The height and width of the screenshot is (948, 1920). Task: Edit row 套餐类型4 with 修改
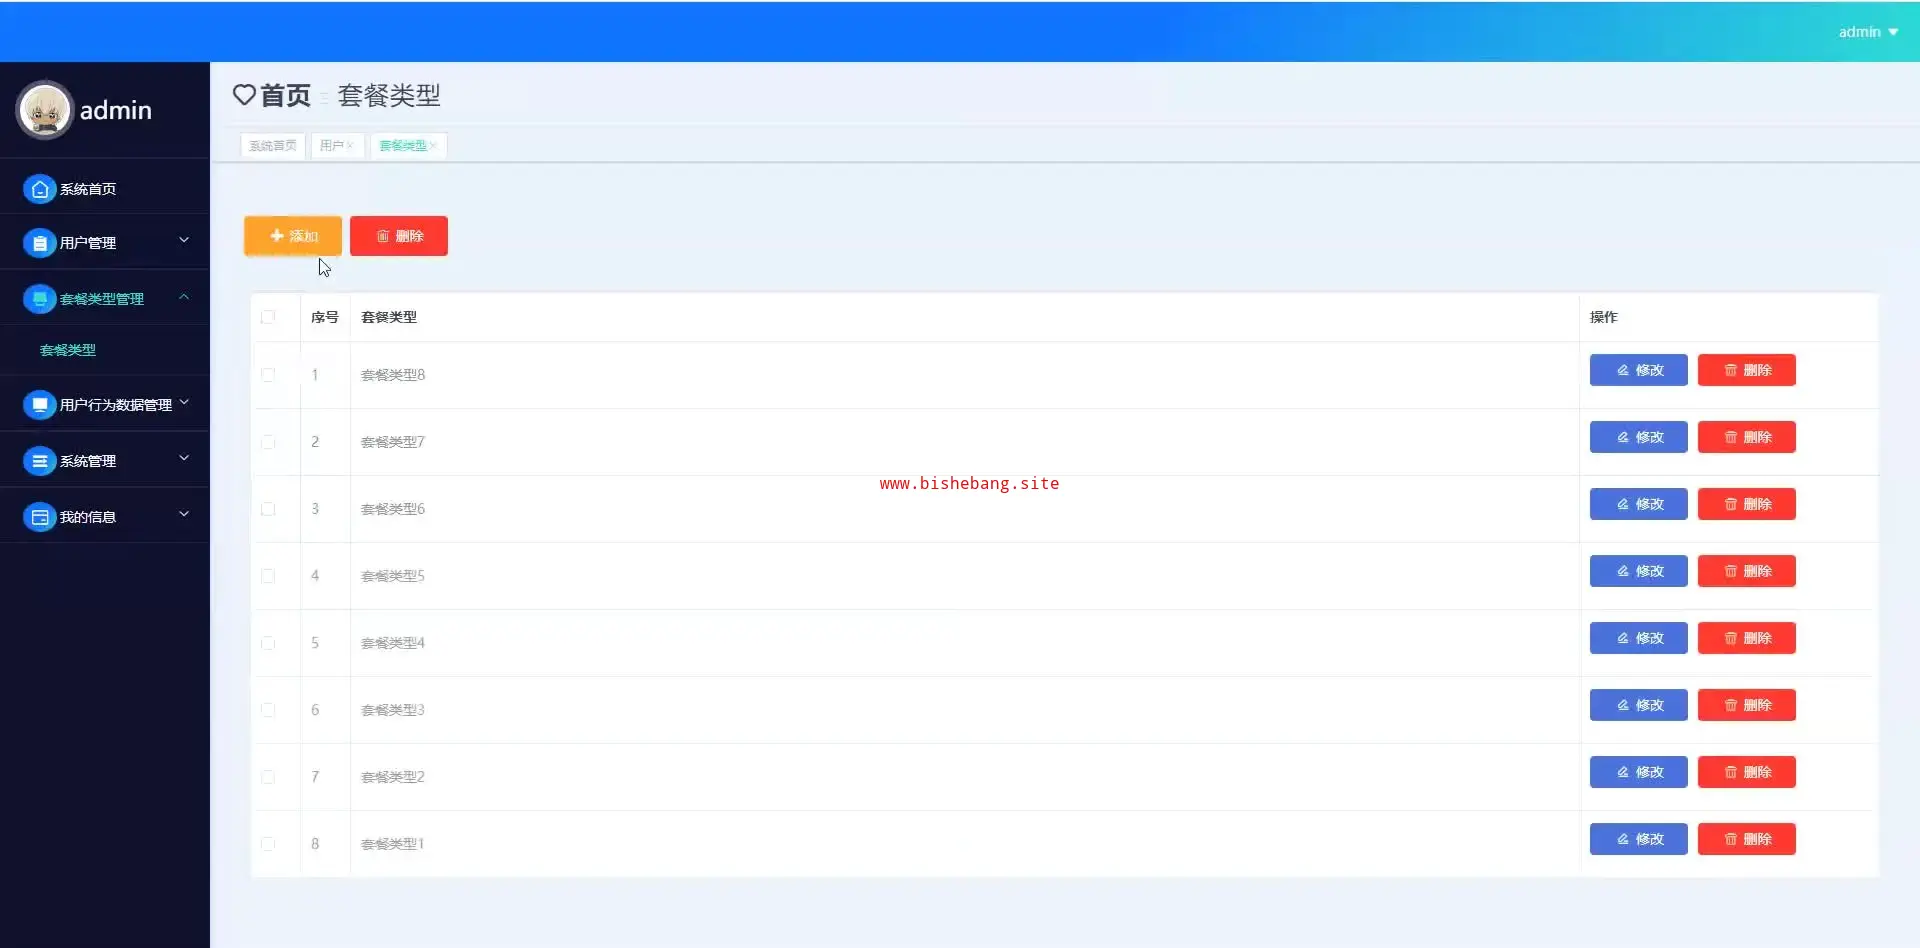1639,638
